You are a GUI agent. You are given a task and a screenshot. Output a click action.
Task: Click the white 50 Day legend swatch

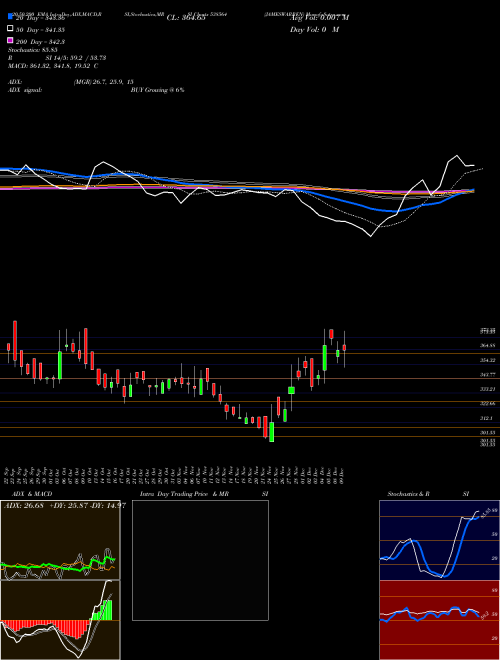coord(11,28)
